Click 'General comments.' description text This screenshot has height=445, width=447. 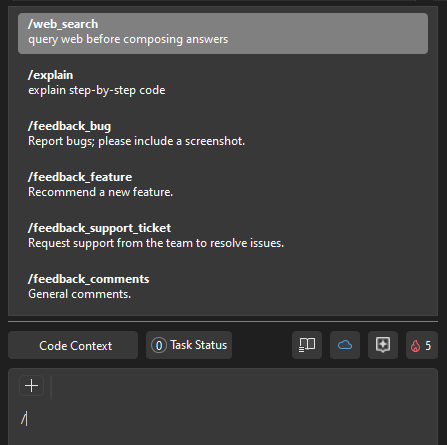(79, 294)
